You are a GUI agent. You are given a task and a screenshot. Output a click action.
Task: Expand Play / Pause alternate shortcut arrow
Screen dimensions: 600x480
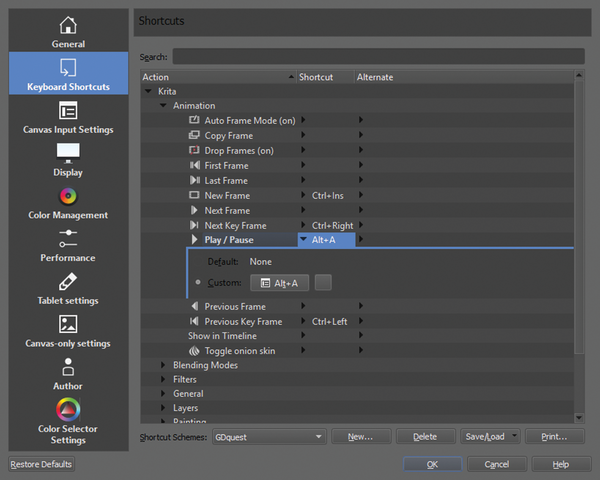(x=360, y=239)
